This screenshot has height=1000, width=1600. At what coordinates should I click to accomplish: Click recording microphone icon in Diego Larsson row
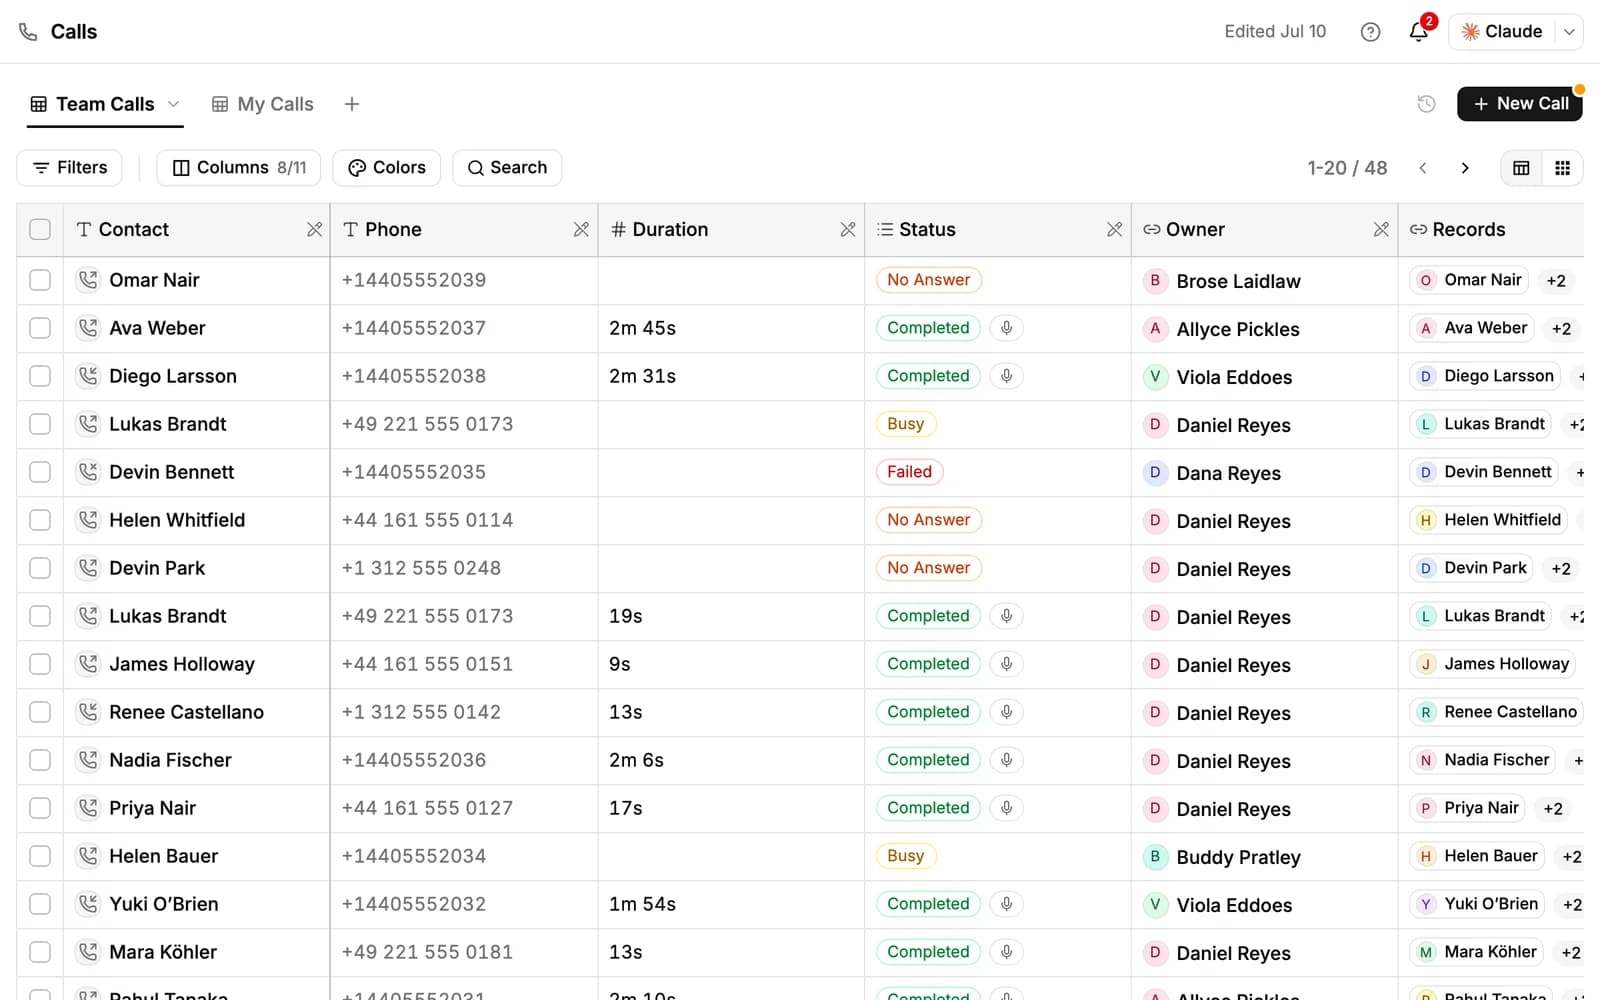click(x=1007, y=376)
